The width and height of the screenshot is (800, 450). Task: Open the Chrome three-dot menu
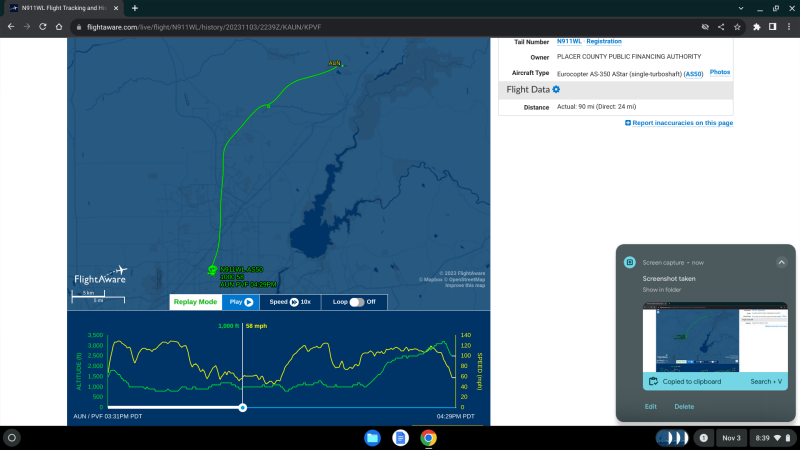pos(789,27)
